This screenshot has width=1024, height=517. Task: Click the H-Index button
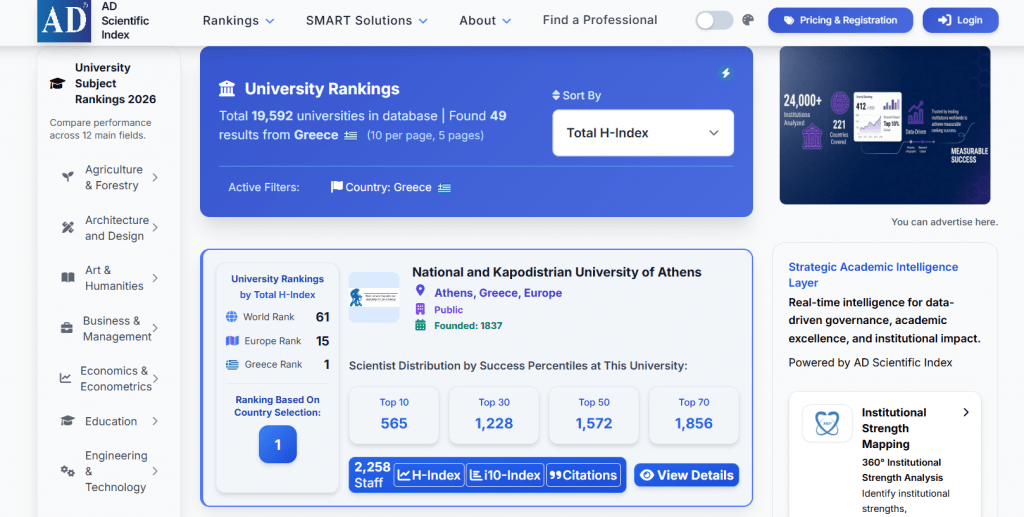(x=429, y=475)
